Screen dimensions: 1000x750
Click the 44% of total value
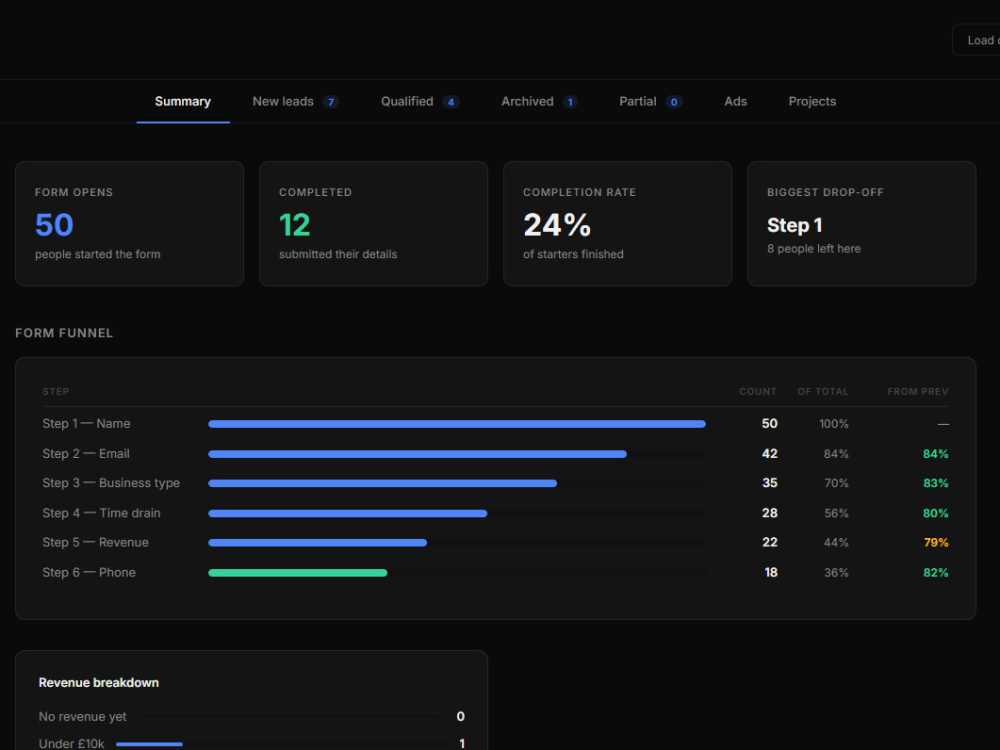point(836,542)
